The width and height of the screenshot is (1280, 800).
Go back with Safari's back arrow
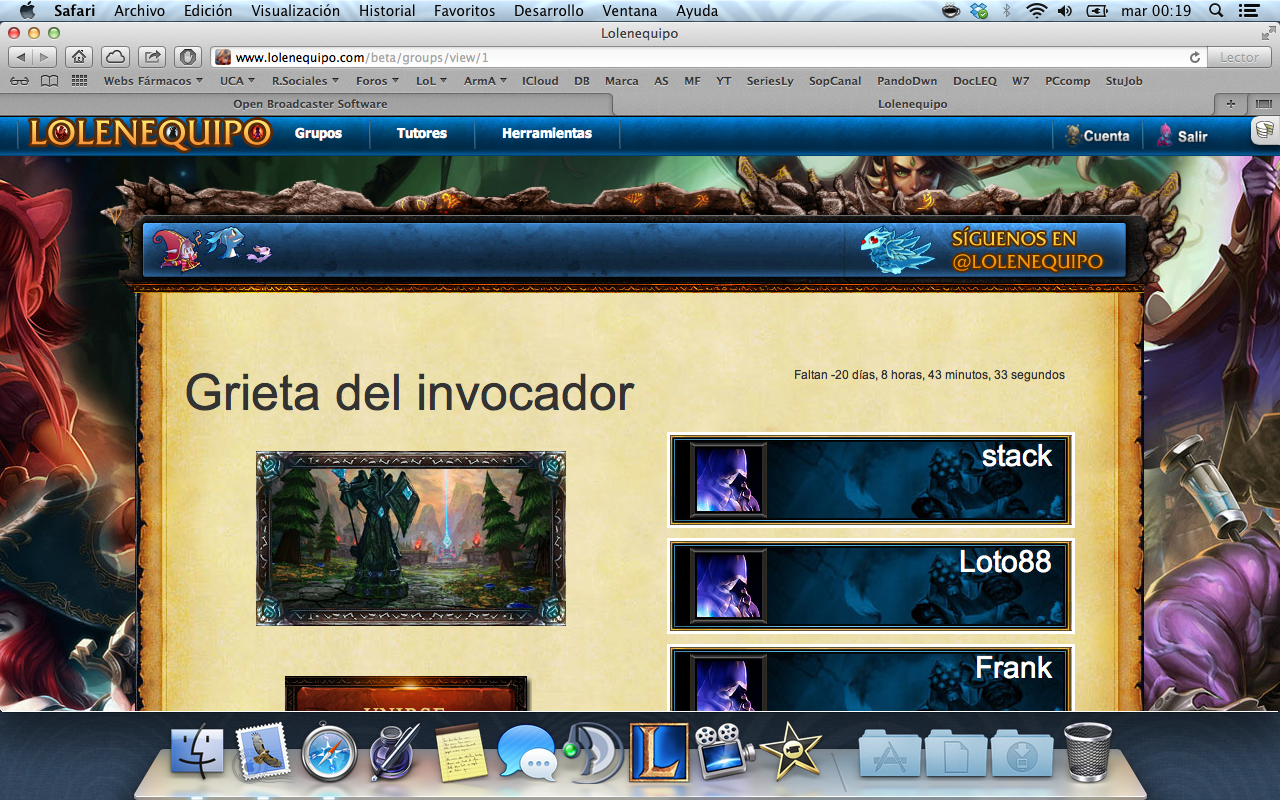click(22, 57)
